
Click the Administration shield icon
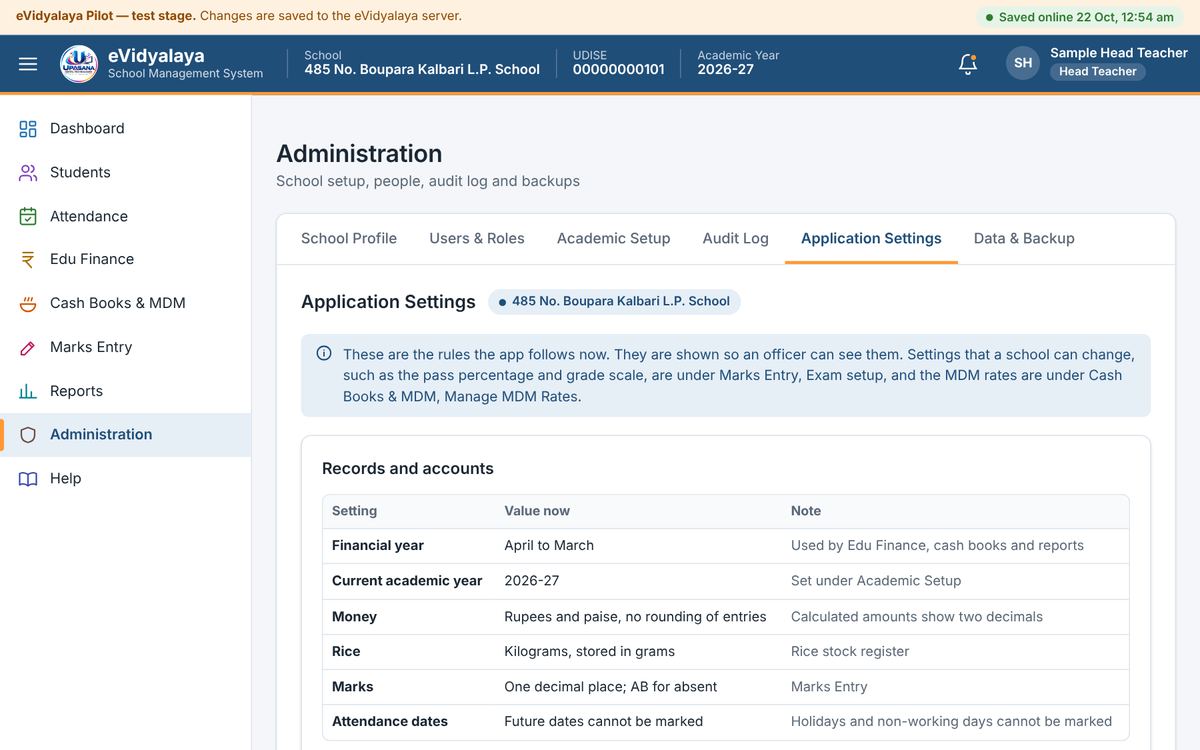coord(28,435)
